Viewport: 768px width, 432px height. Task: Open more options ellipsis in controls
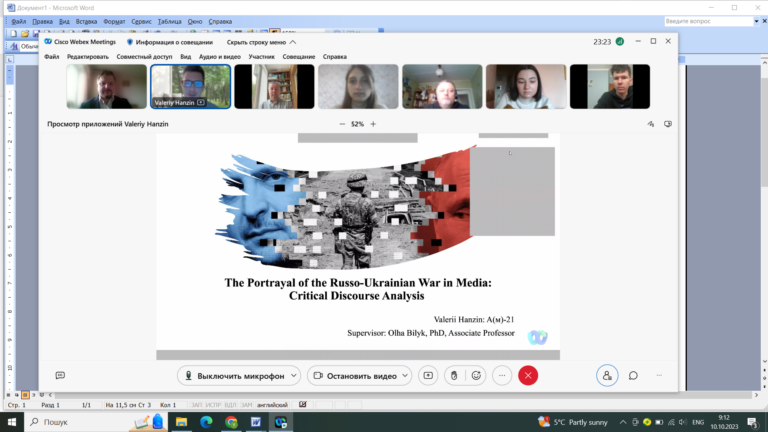[502, 376]
